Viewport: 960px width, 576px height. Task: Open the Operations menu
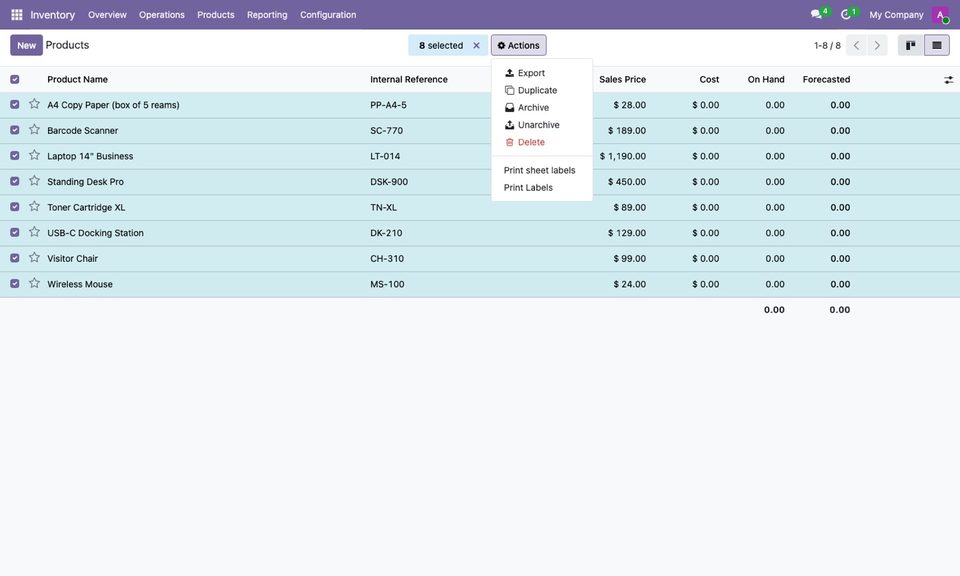point(162,15)
